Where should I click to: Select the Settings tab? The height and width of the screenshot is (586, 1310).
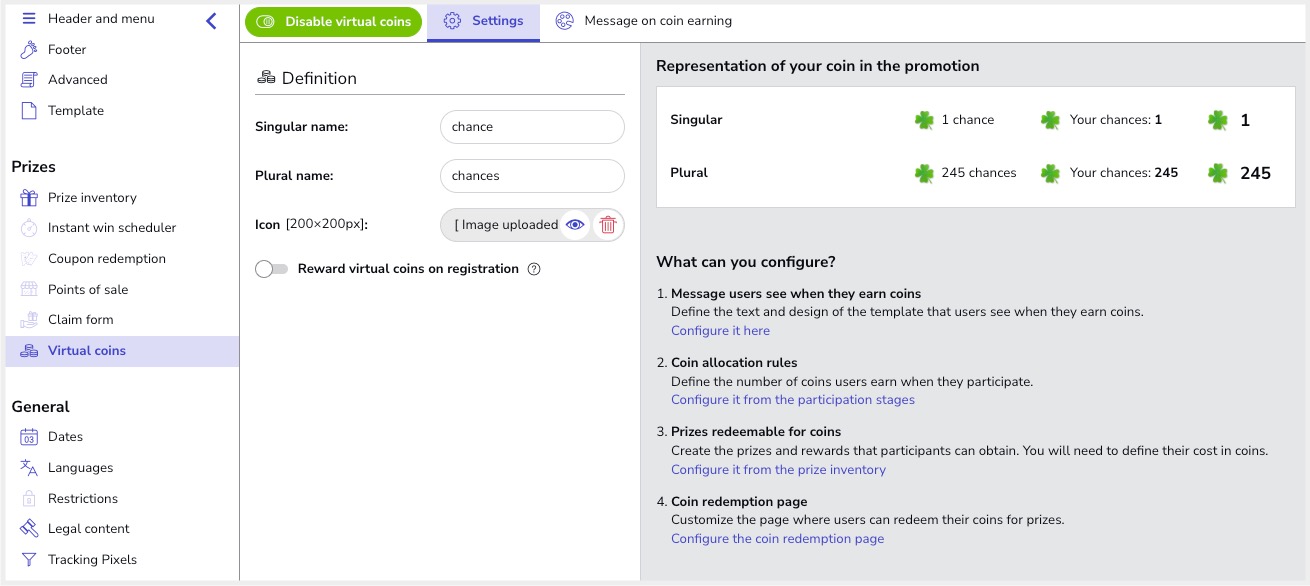point(483,21)
